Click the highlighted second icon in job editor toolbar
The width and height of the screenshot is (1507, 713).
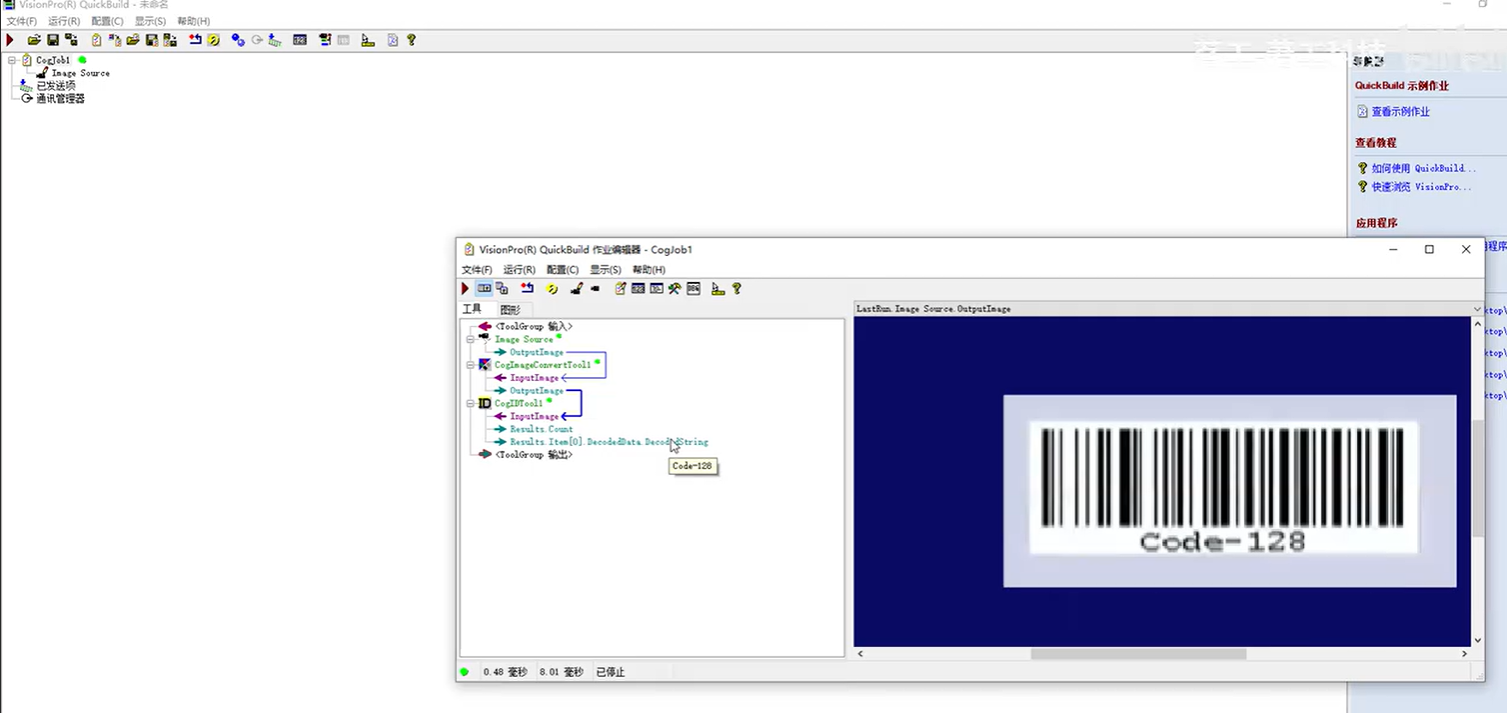(x=484, y=289)
